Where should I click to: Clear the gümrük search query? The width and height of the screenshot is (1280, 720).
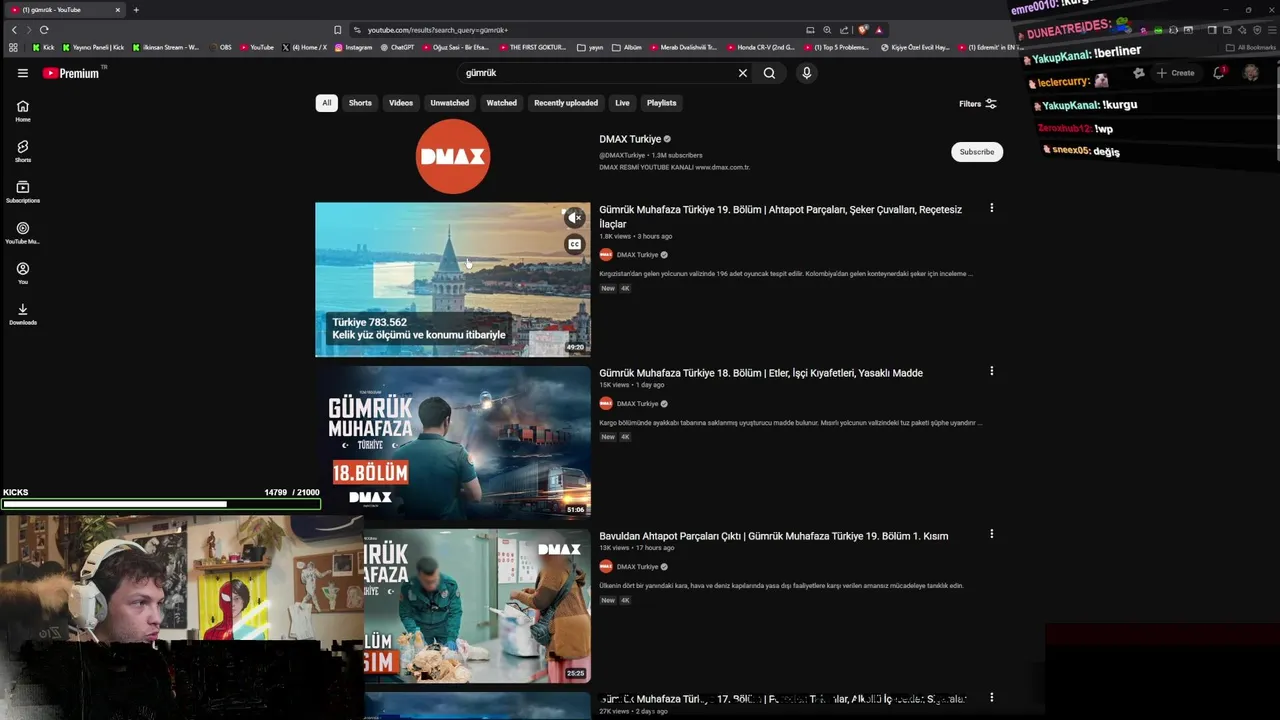point(742,73)
